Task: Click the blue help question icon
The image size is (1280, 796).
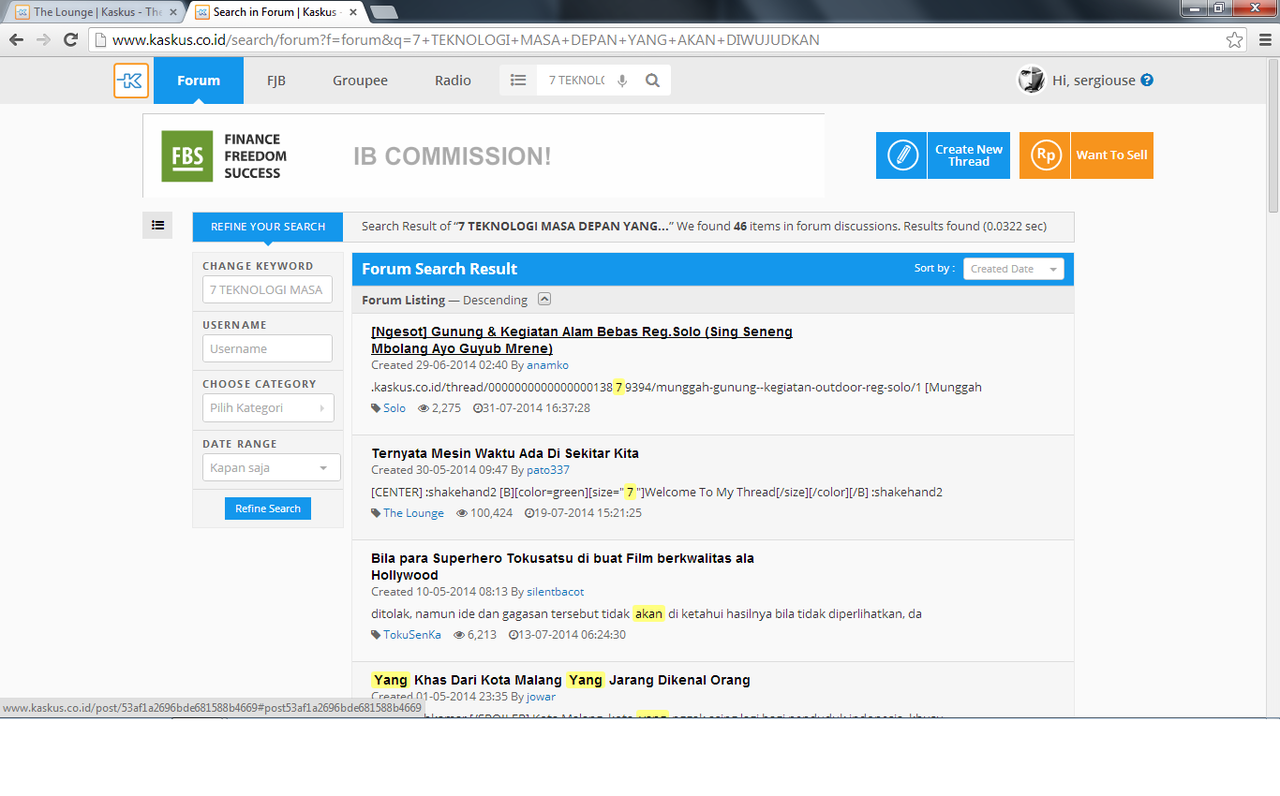Action: [1147, 80]
